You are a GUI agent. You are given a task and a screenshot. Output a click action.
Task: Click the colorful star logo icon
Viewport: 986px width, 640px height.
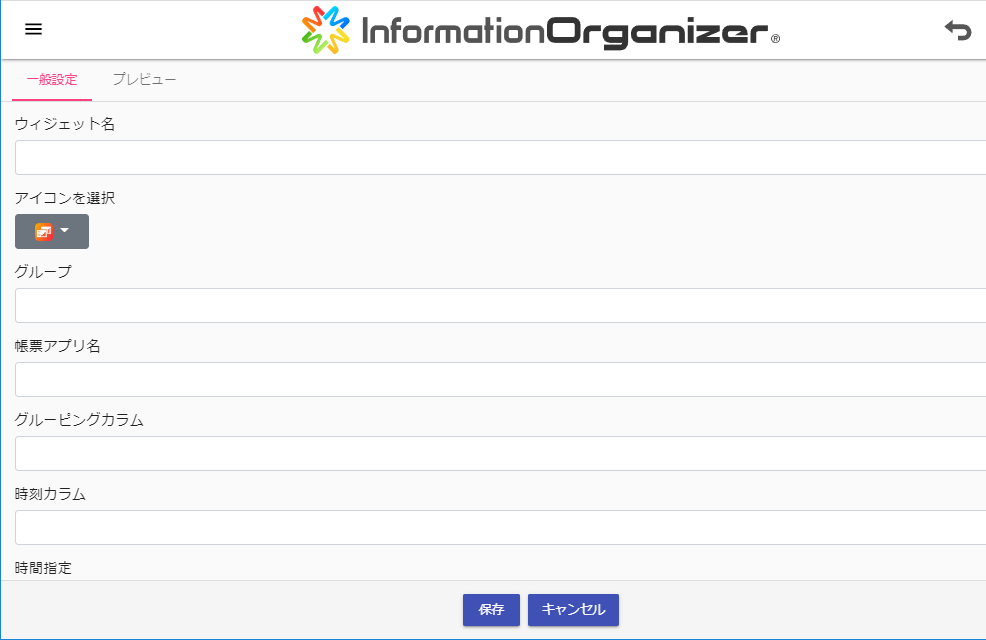coord(326,30)
